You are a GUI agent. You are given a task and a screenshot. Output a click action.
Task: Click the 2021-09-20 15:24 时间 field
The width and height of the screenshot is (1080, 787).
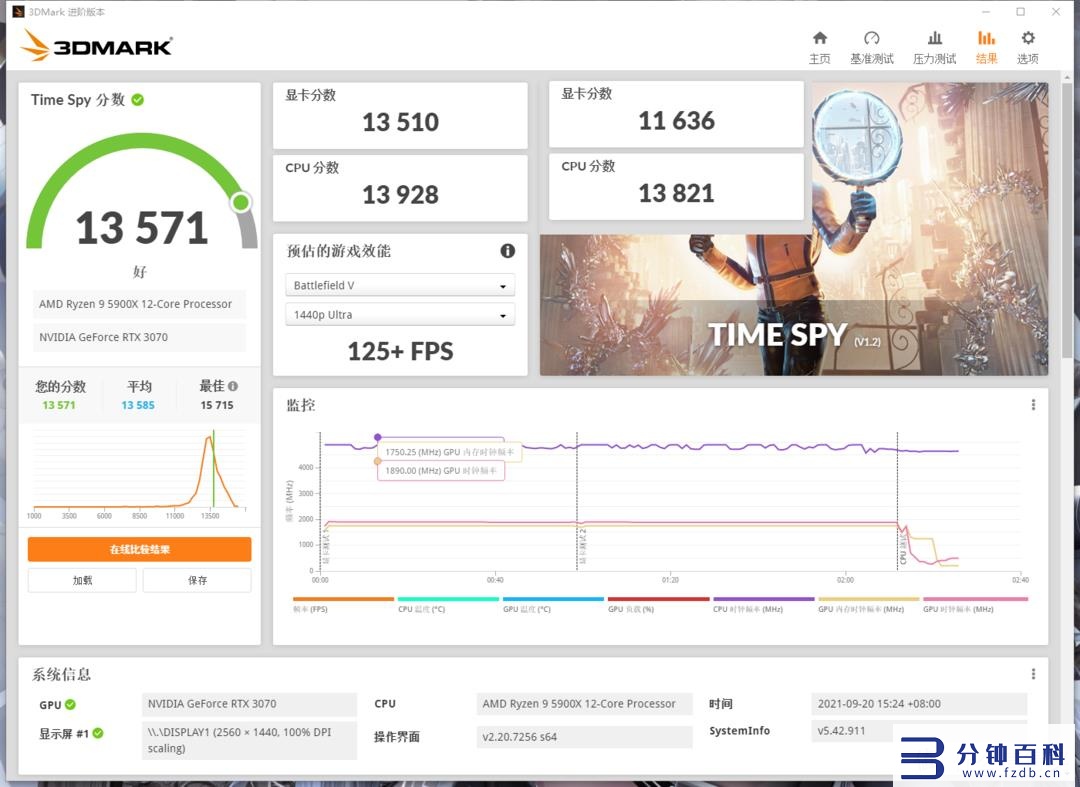pyautogui.click(x=920, y=704)
